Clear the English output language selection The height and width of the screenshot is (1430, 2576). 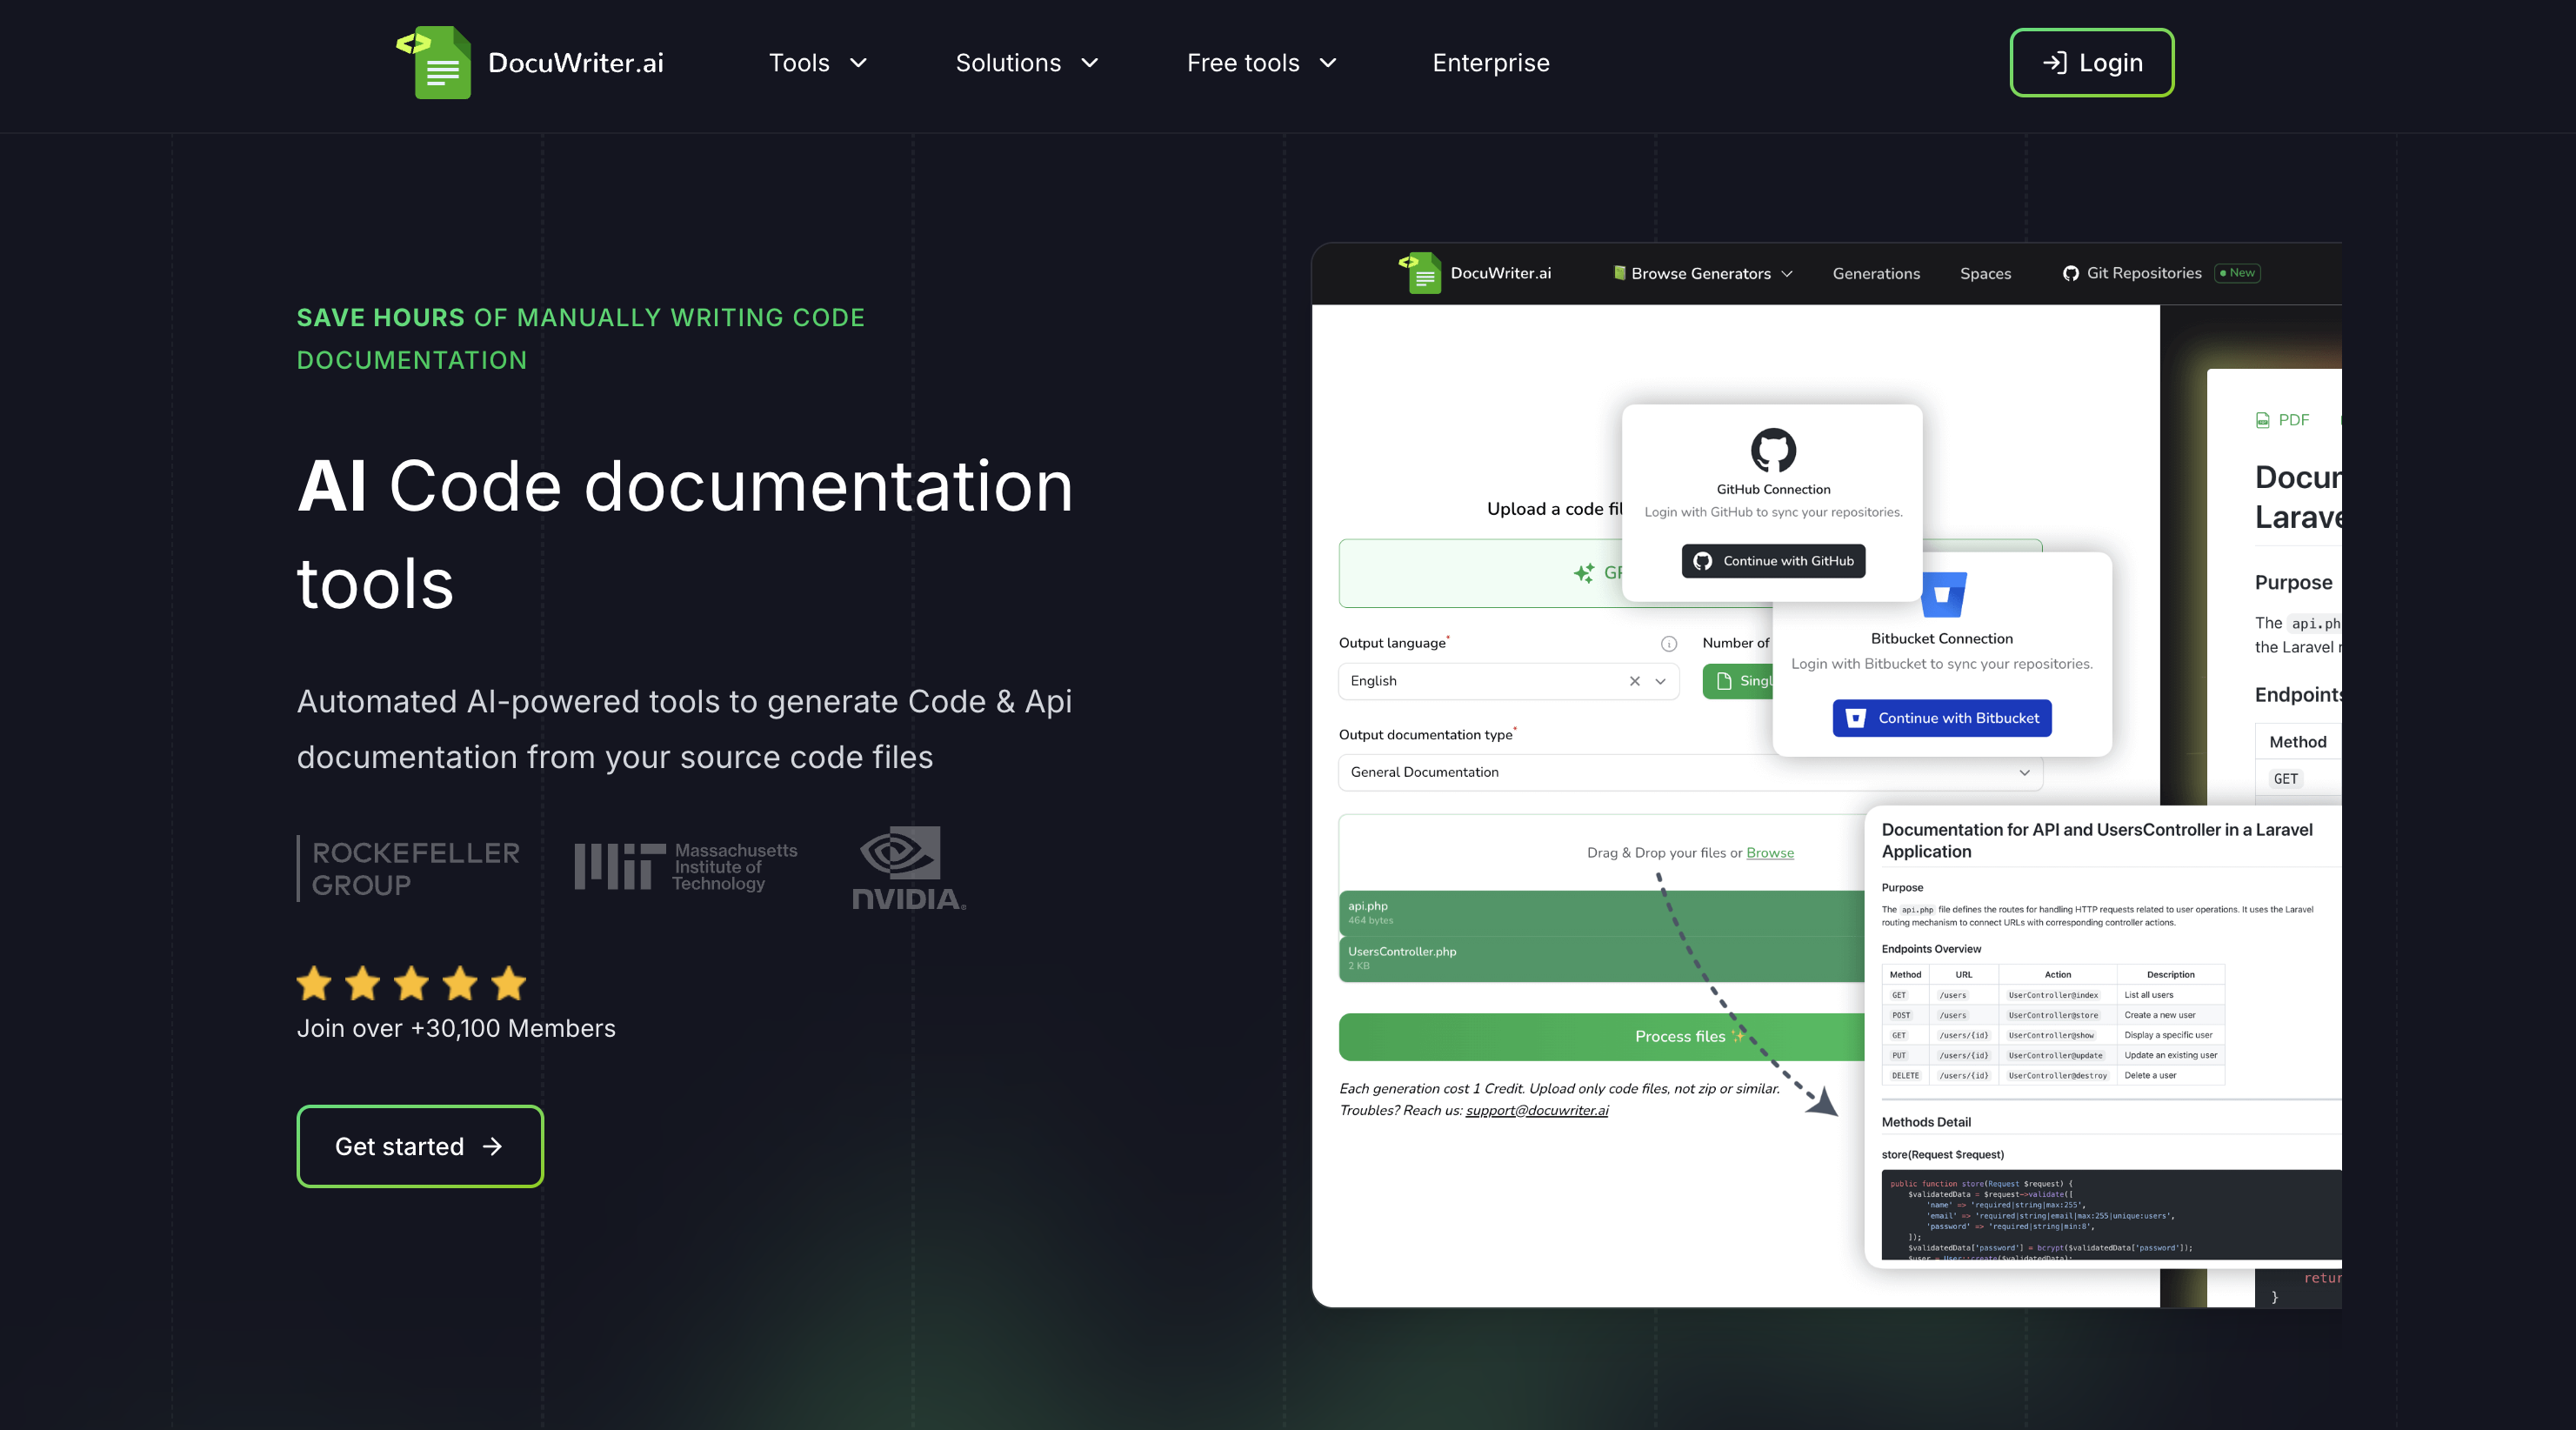point(1635,681)
